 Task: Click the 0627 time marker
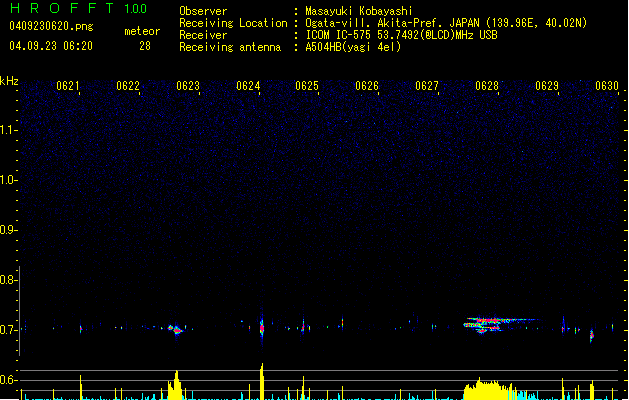pos(427,86)
